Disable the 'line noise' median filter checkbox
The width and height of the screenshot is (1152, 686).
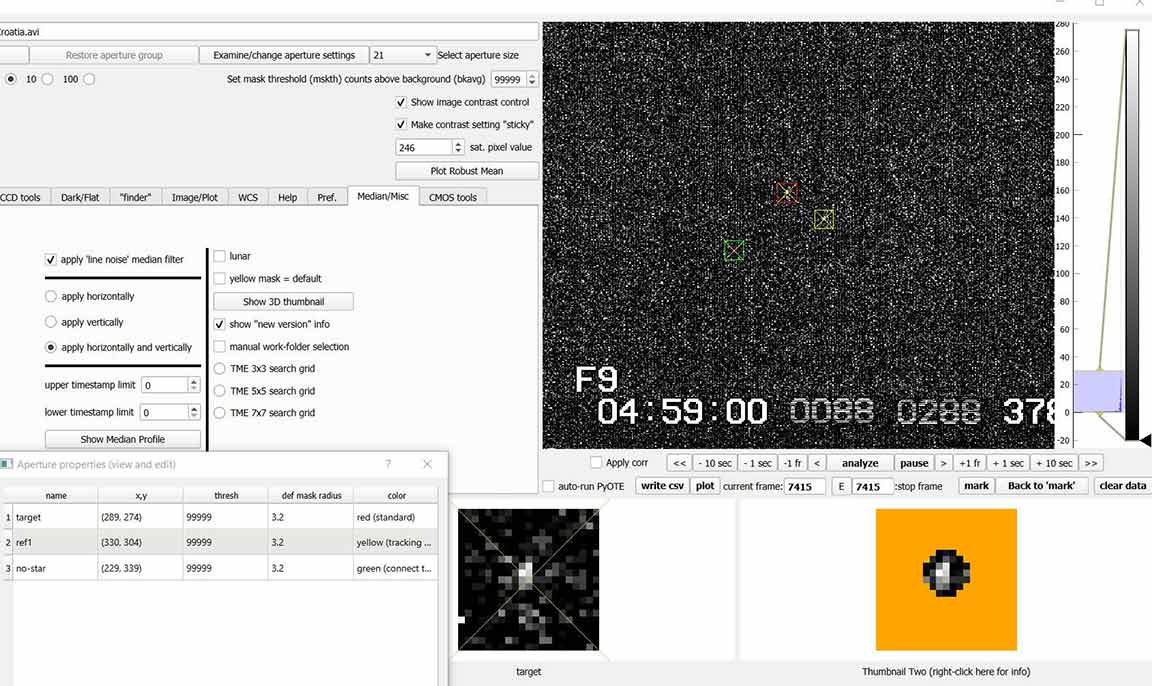[x=51, y=260]
